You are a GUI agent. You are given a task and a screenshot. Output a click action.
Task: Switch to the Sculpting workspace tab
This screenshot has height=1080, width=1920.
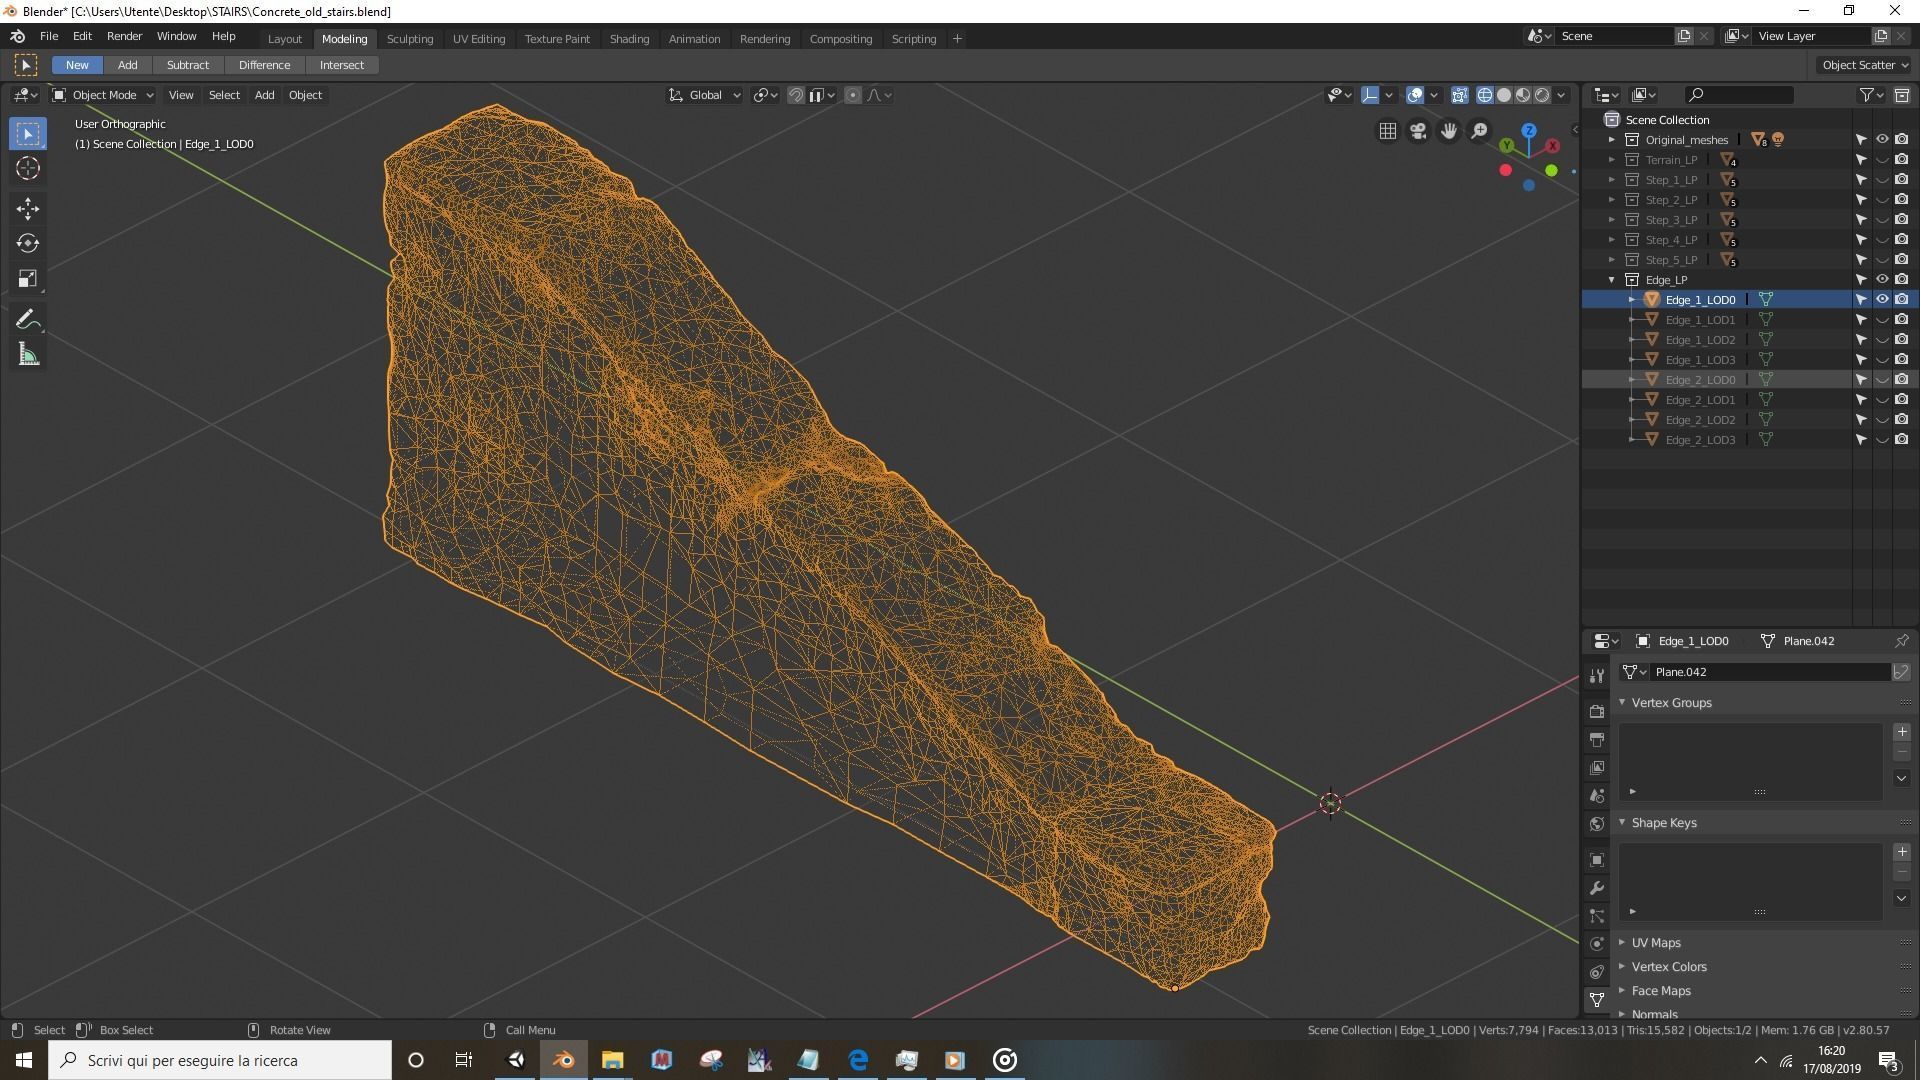410,38
